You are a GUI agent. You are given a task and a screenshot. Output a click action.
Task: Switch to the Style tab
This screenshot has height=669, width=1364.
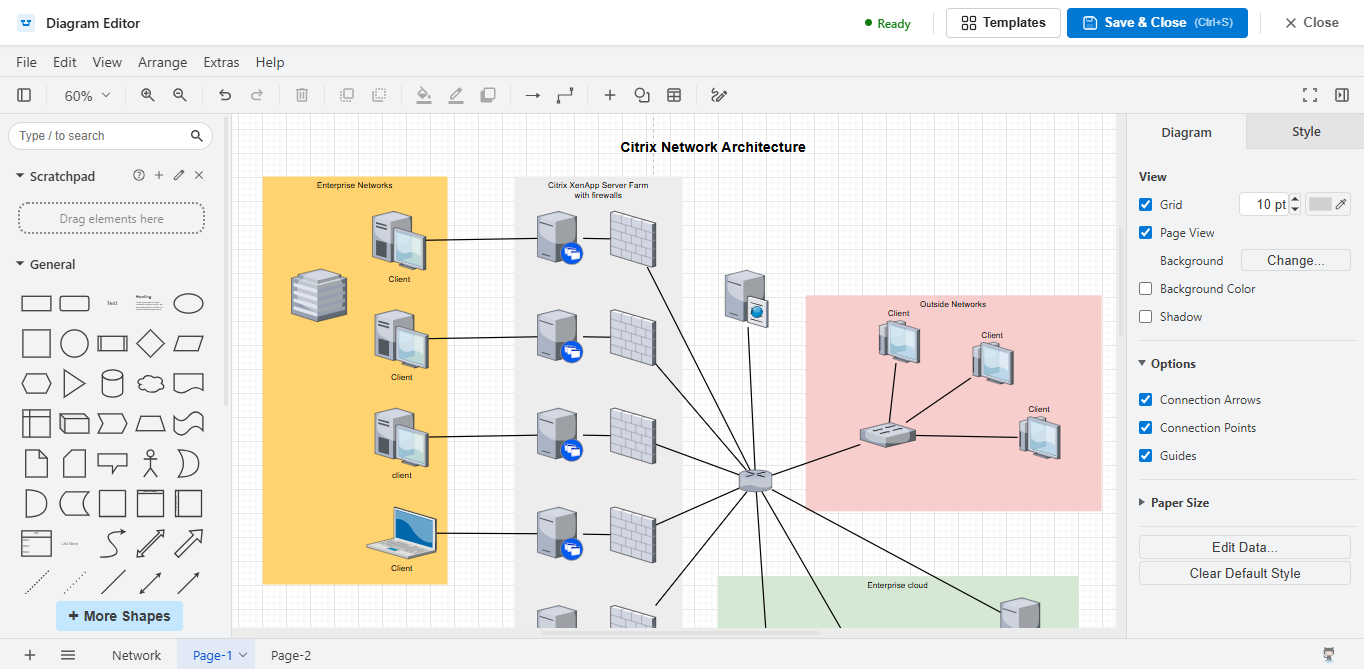1305,132
